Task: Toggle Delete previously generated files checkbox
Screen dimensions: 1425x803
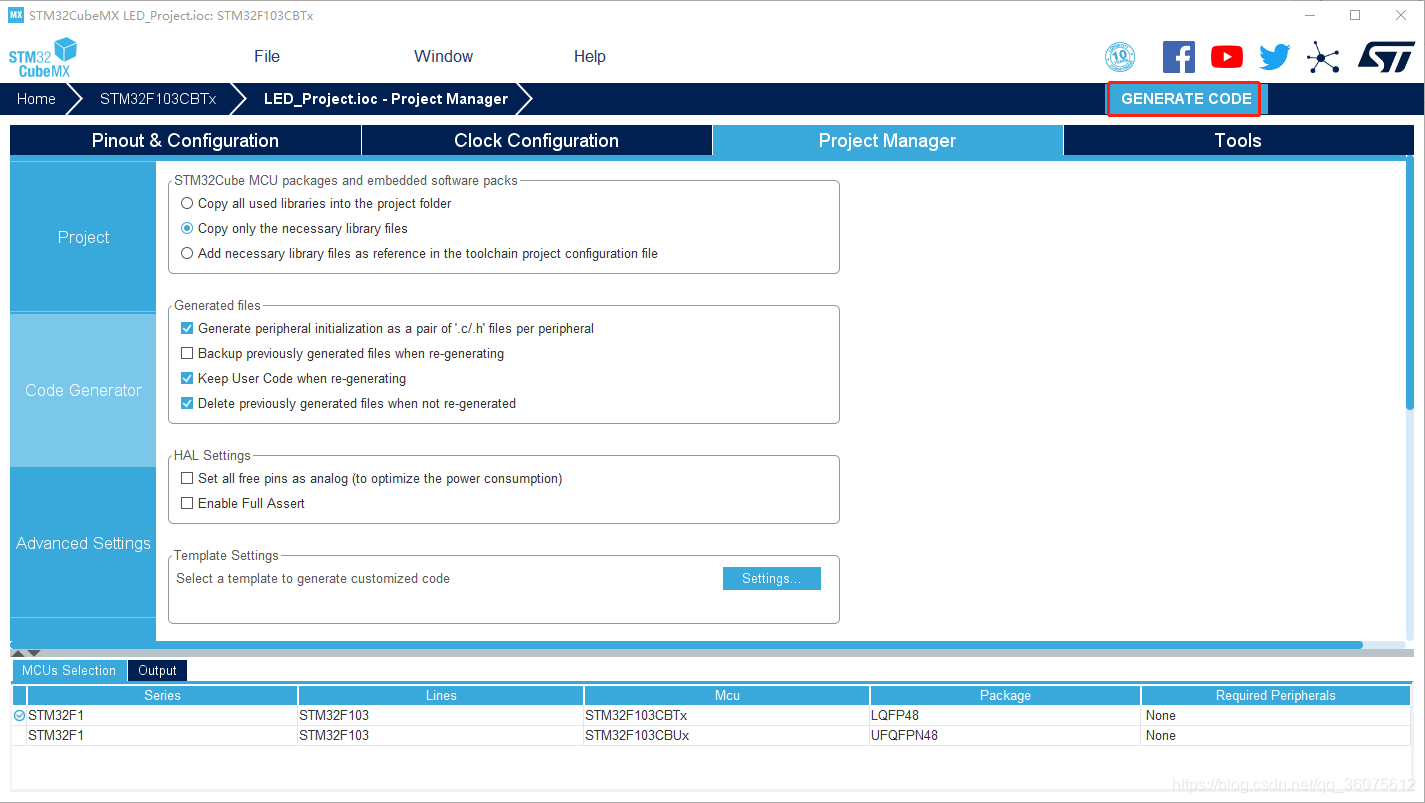Action: point(187,403)
